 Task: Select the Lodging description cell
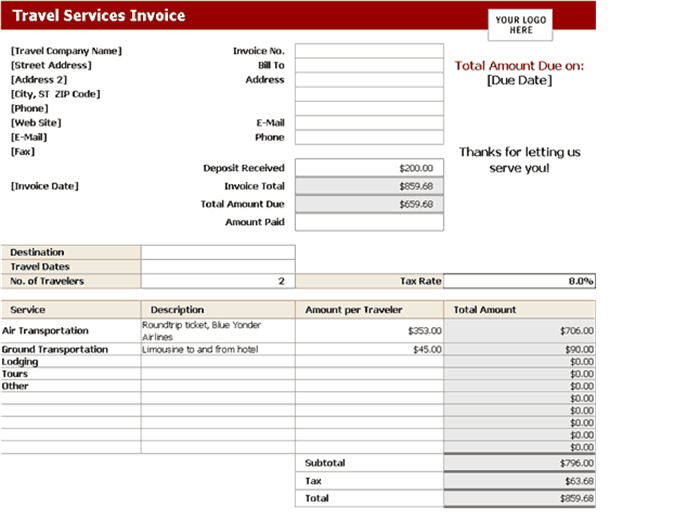point(218,362)
